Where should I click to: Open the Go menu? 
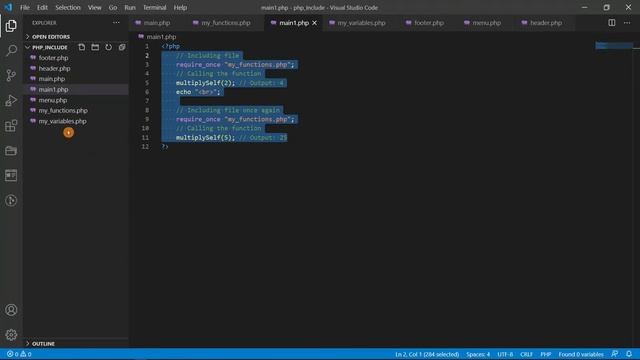(x=113, y=7)
